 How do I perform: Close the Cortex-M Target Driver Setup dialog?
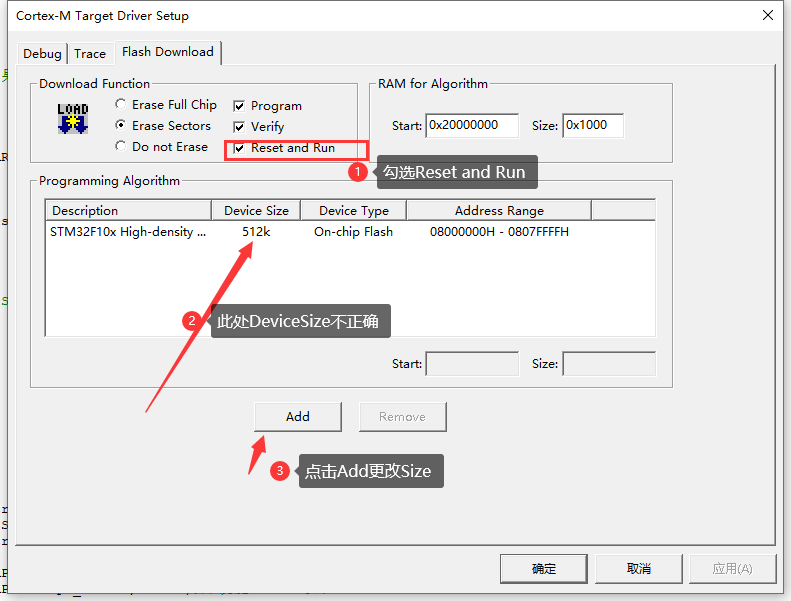pyautogui.click(x=768, y=15)
